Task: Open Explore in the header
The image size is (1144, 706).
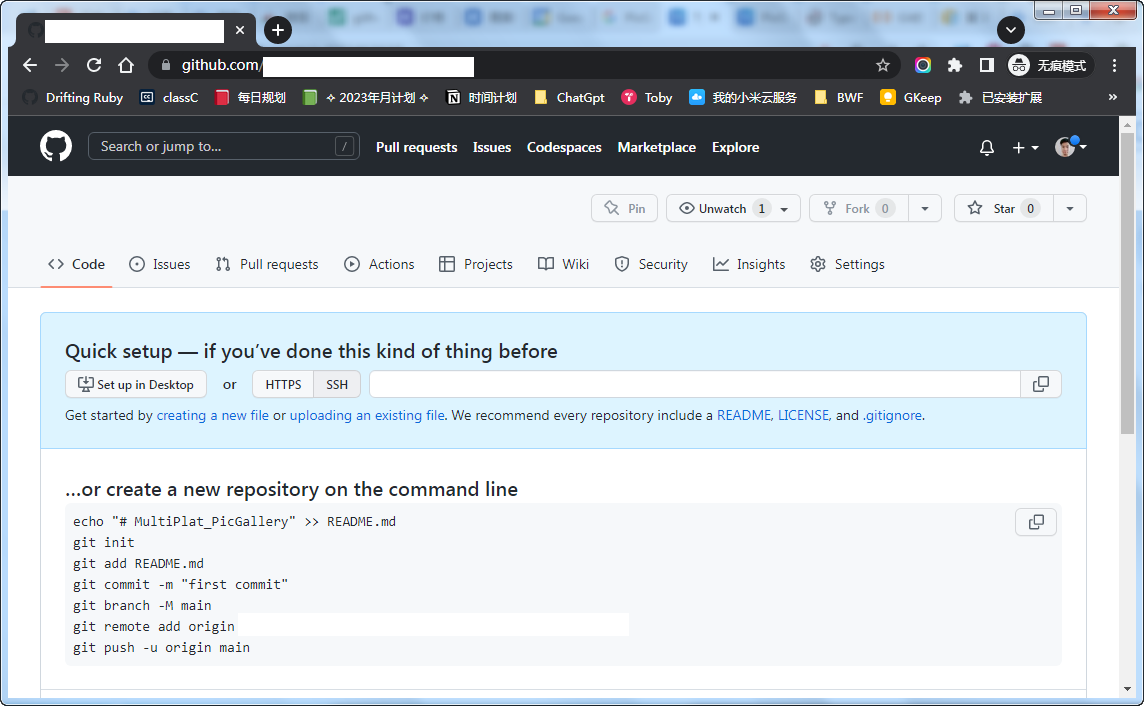Action: coord(735,147)
